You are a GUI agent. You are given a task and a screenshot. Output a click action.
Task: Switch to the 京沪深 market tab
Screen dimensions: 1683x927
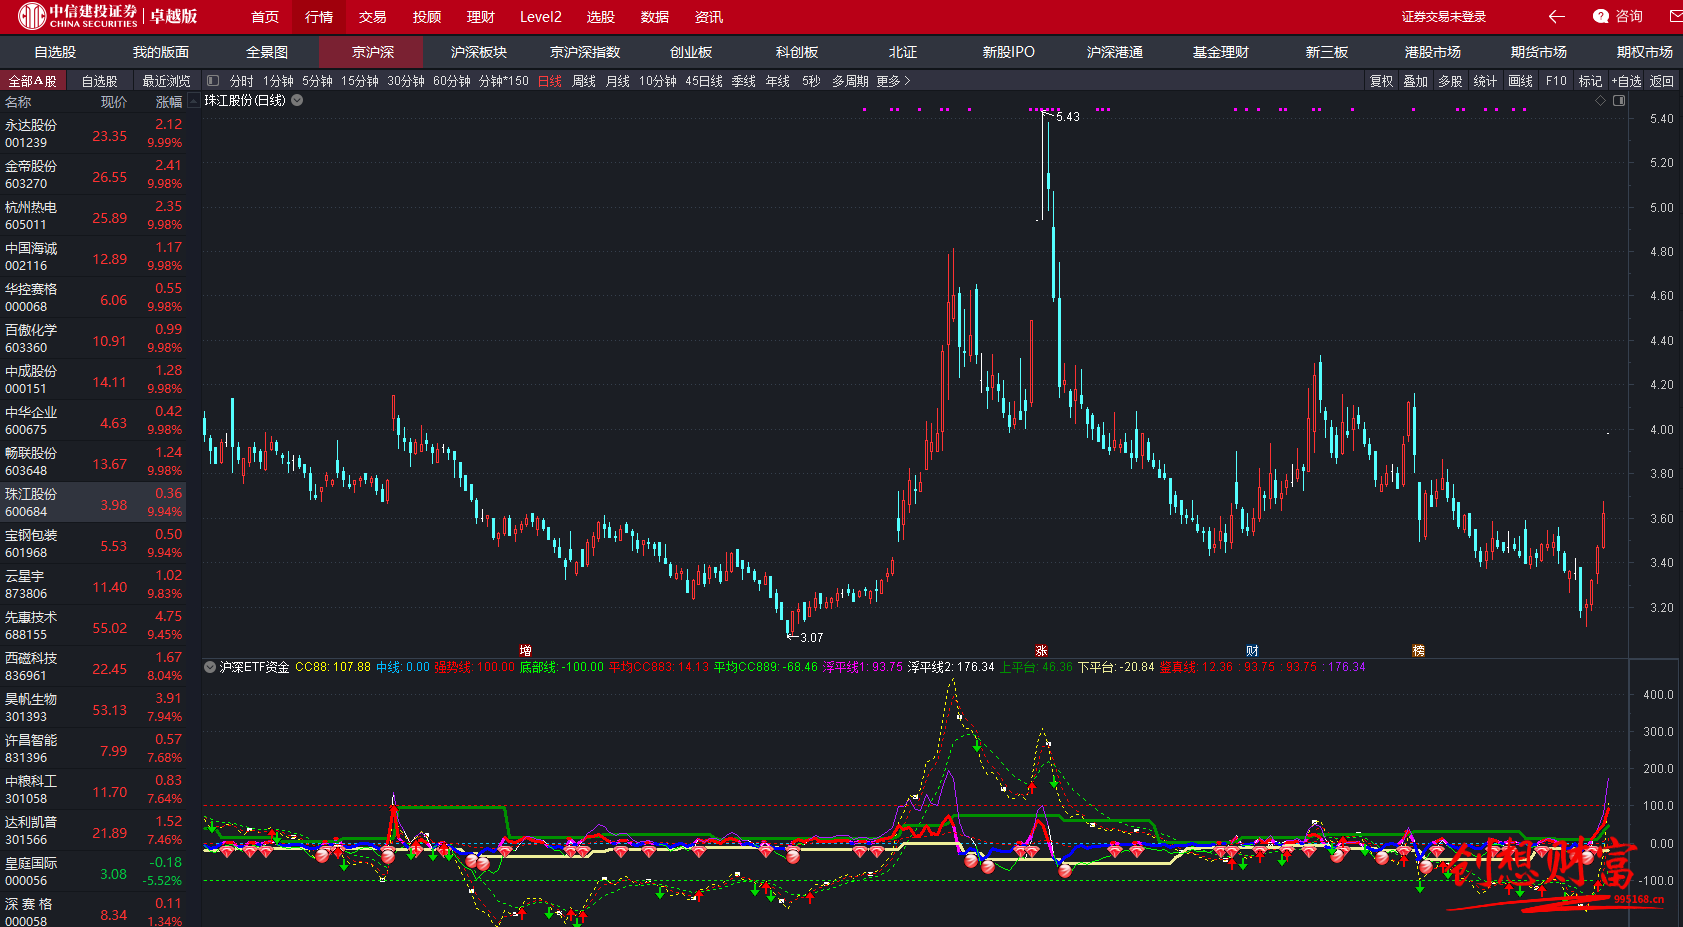pyautogui.click(x=372, y=52)
